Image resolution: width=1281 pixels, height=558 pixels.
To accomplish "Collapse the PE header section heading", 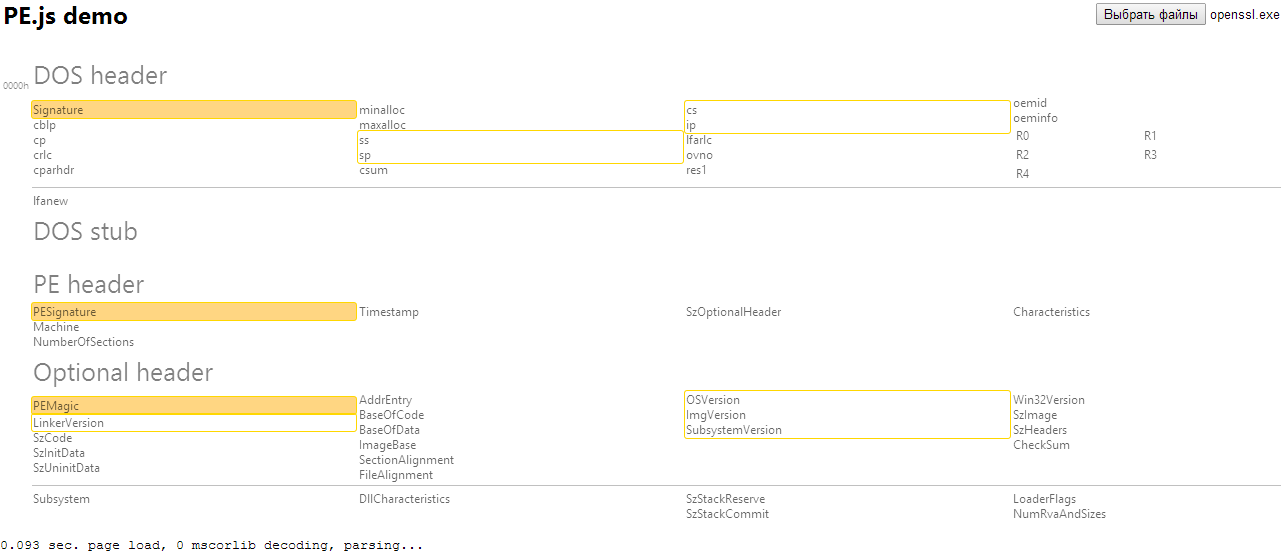I will [88, 285].
